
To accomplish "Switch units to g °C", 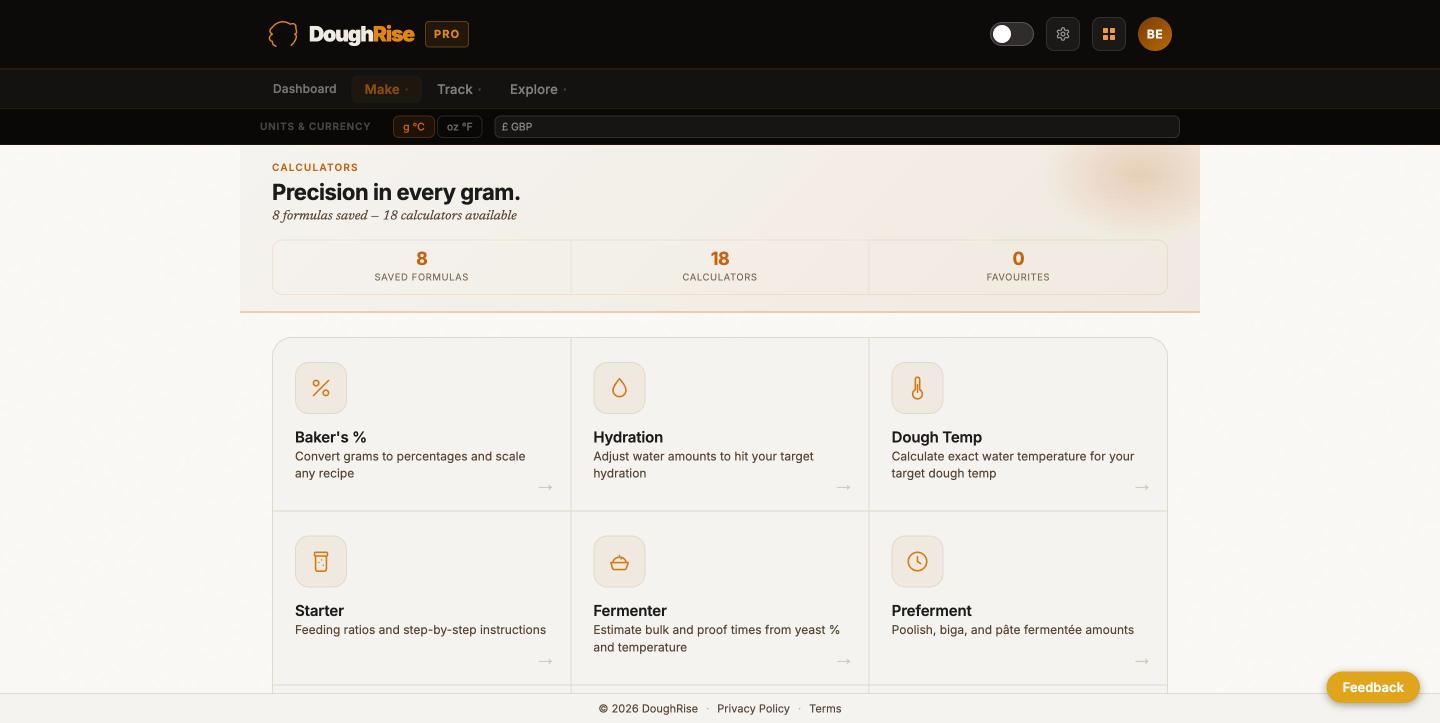I will tap(414, 127).
